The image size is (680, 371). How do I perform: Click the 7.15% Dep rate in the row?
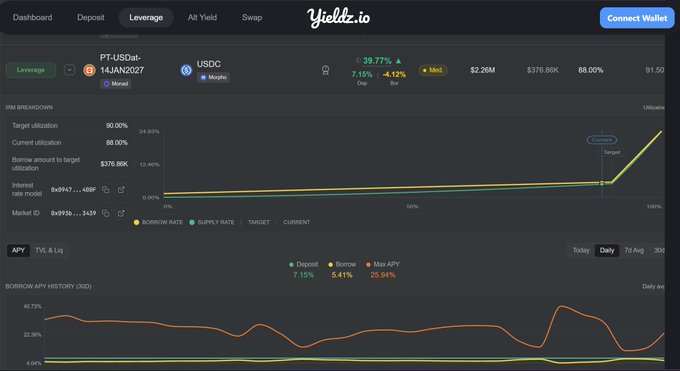[362, 75]
